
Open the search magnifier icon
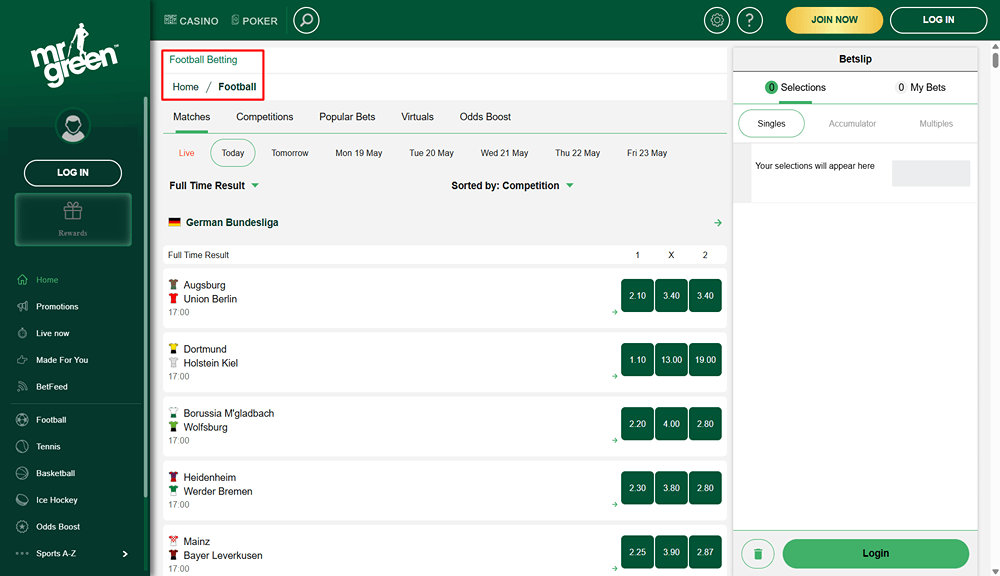(306, 20)
